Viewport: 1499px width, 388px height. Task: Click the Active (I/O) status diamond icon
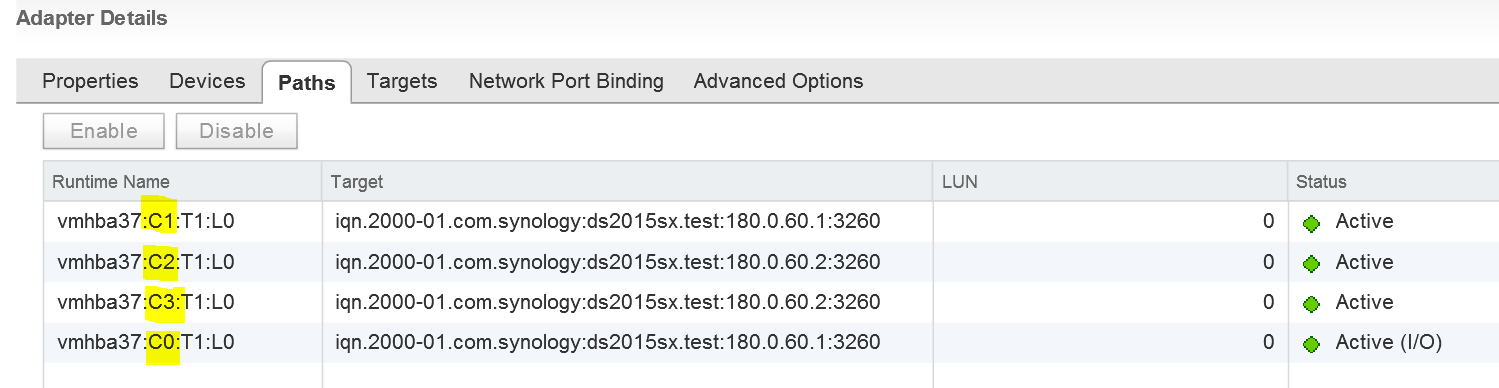(1312, 343)
